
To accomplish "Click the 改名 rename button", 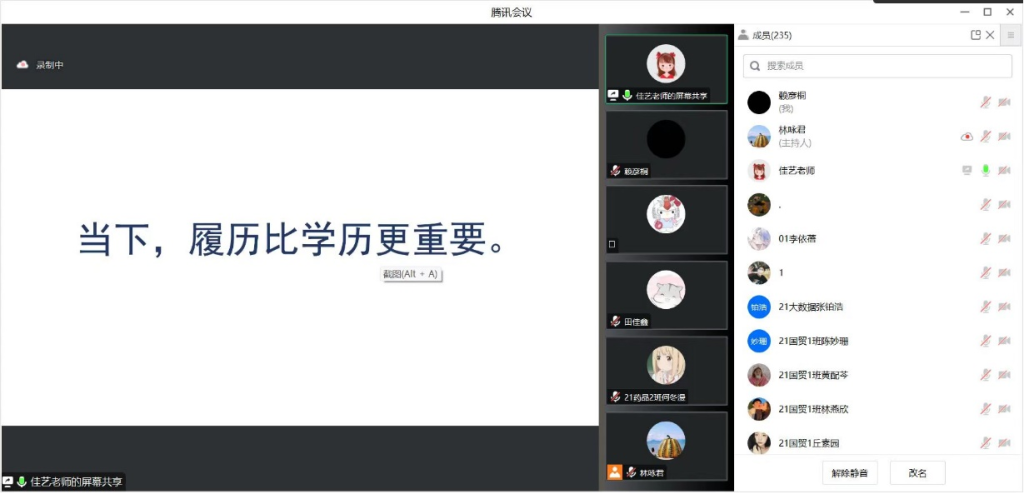I will coord(917,473).
